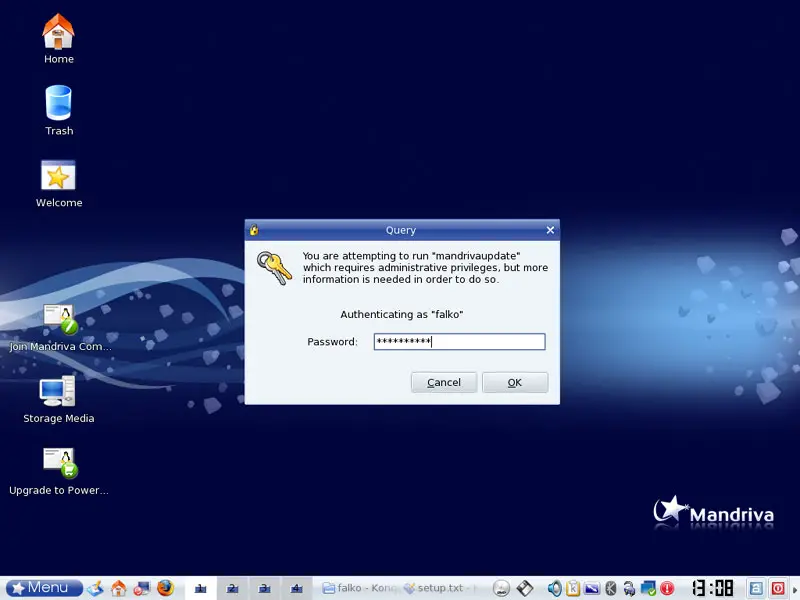The height and width of the screenshot is (600, 800).
Task: Switch to virtual desktop 2
Action: tap(232, 588)
